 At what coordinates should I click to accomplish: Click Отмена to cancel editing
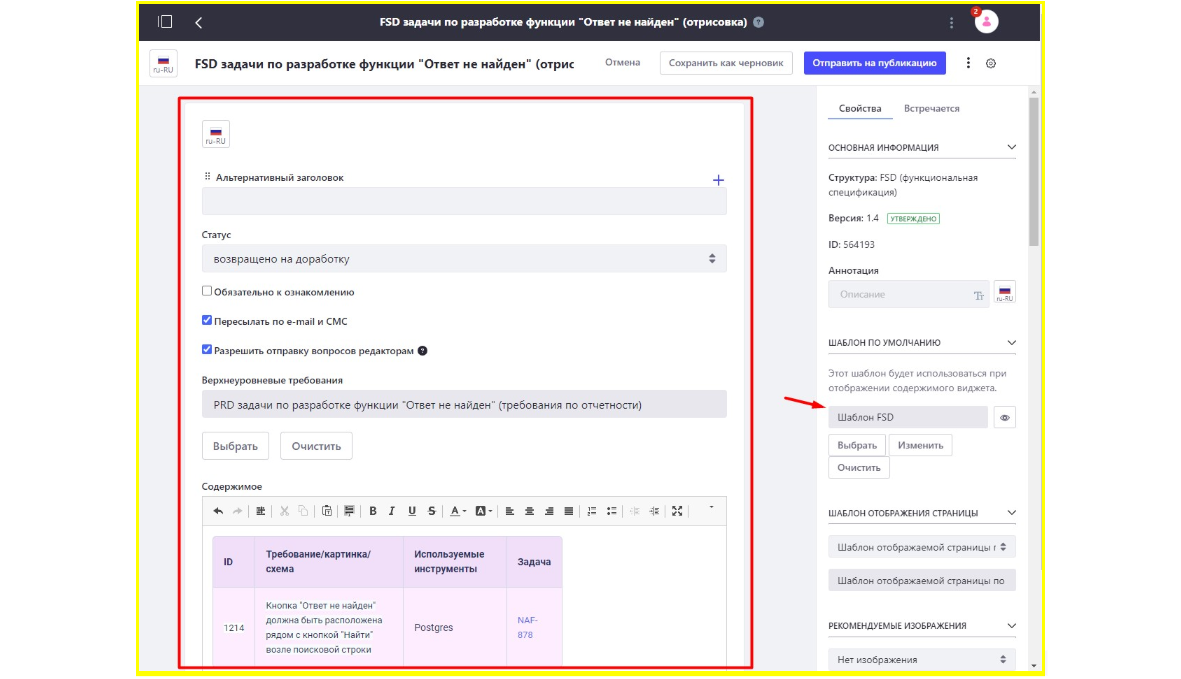click(623, 62)
